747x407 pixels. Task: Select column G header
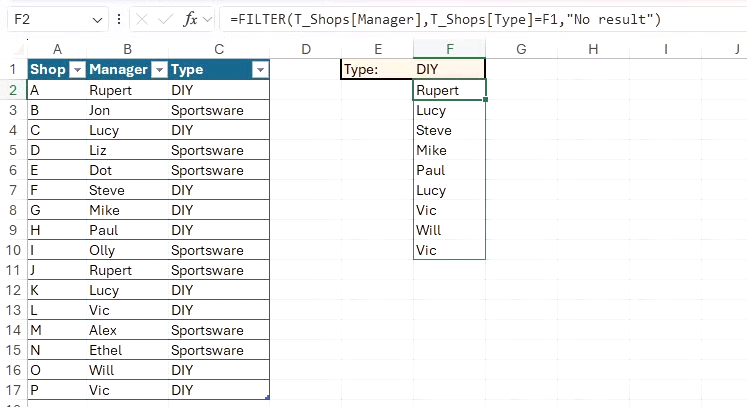coord(522,49)
